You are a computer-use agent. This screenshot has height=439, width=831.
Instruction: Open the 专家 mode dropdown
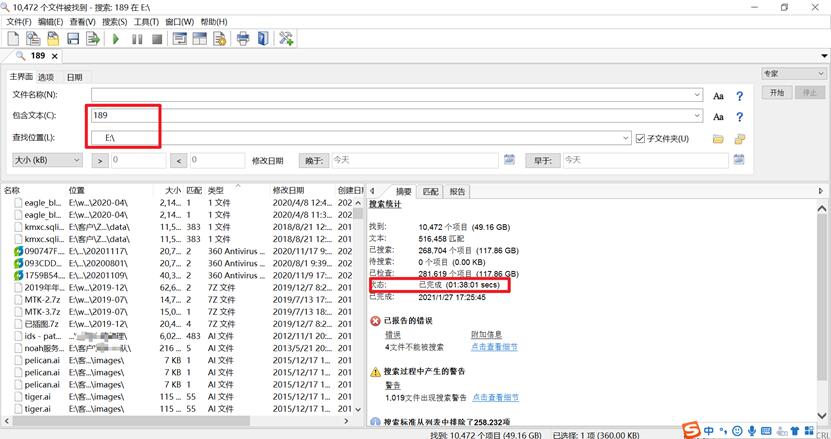792,74
